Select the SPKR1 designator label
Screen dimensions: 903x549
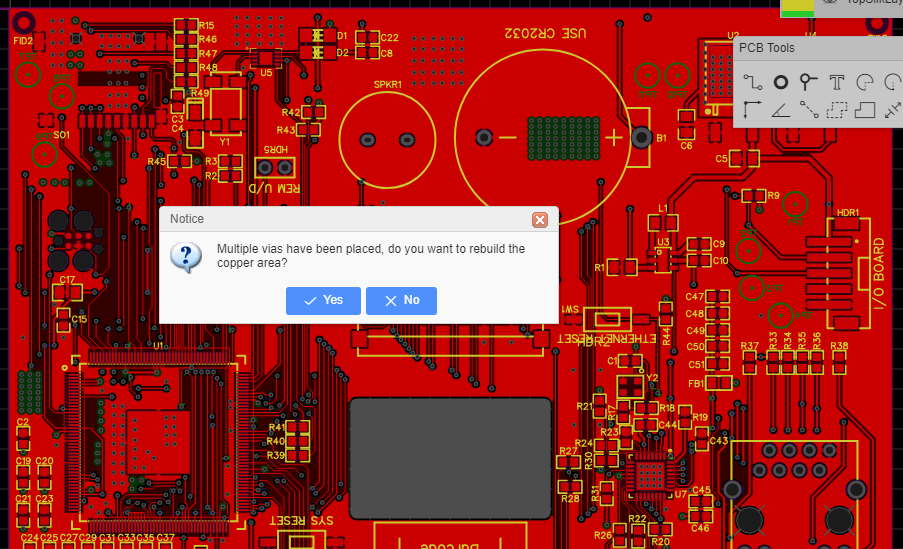[x=388, y=85]
